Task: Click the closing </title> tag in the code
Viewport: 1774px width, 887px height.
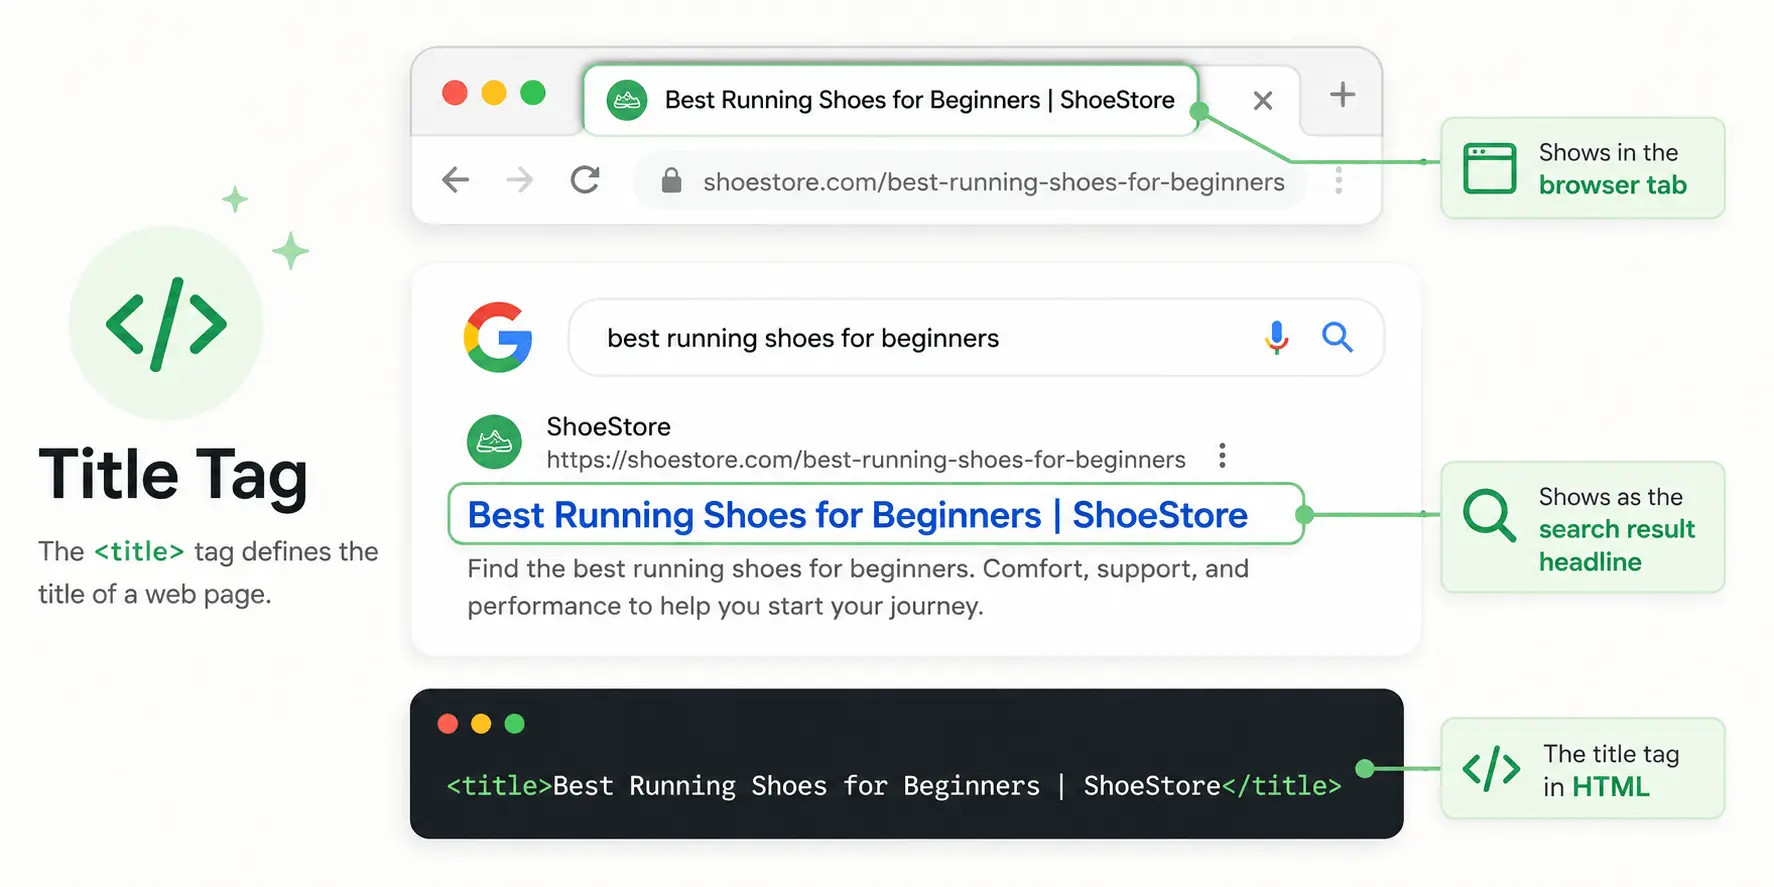Action: 1282,786
